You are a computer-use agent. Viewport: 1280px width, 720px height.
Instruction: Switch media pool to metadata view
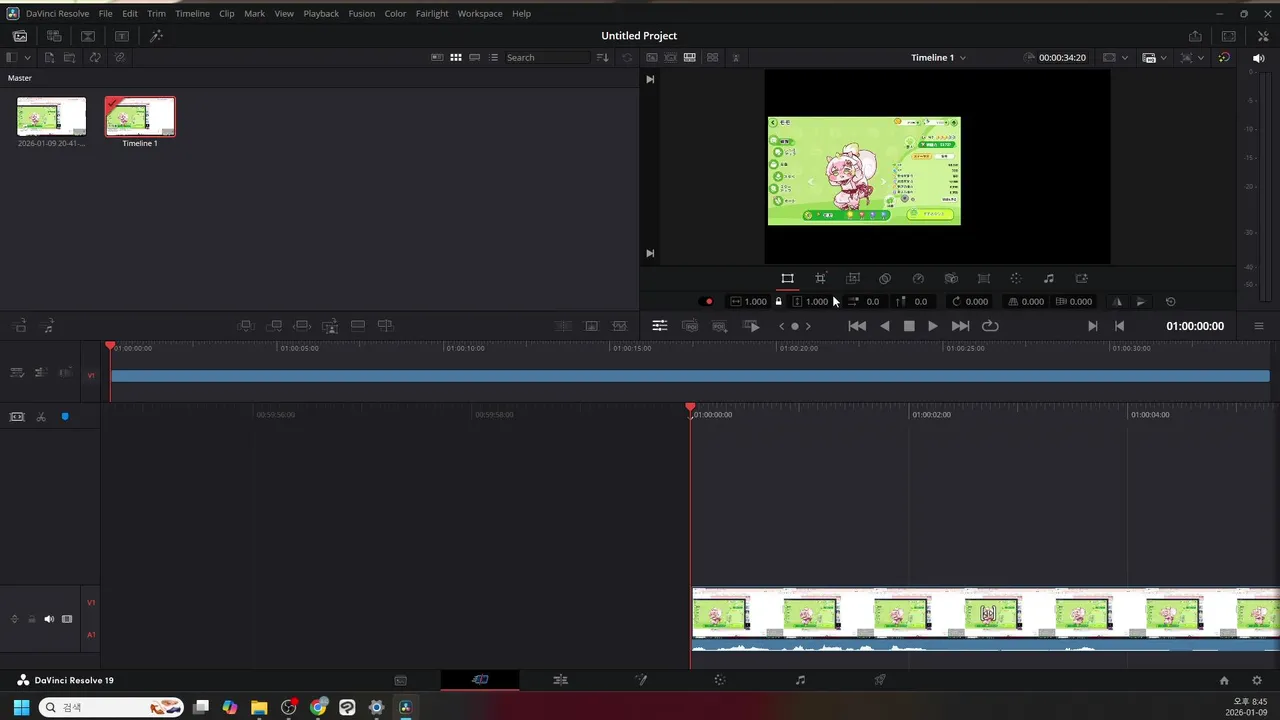pyautogui.click(x=437, y=58)
